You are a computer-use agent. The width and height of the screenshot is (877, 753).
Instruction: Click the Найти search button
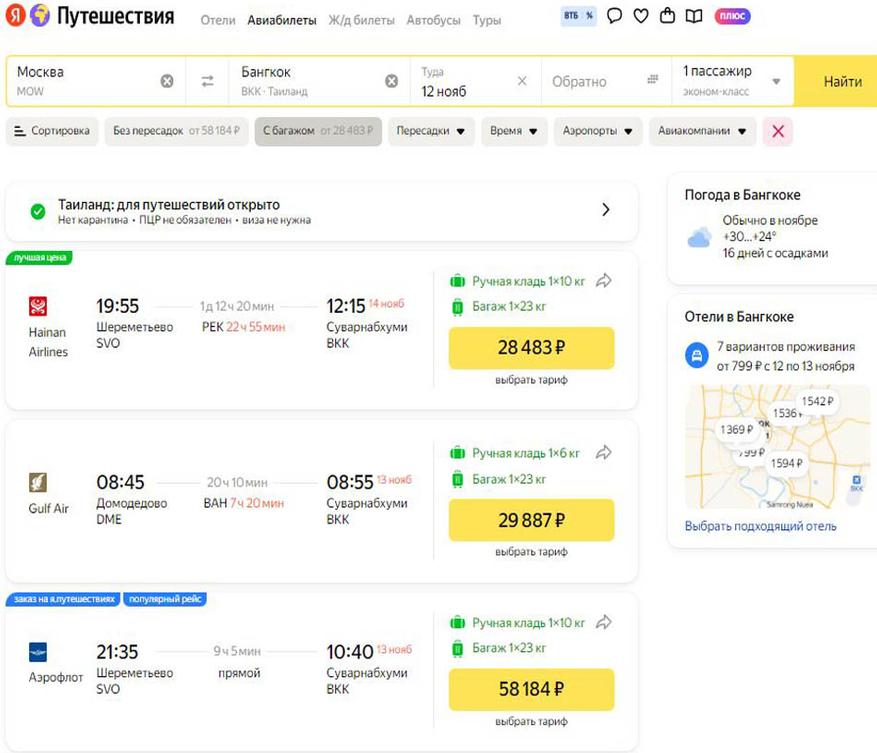click(836, 82)
